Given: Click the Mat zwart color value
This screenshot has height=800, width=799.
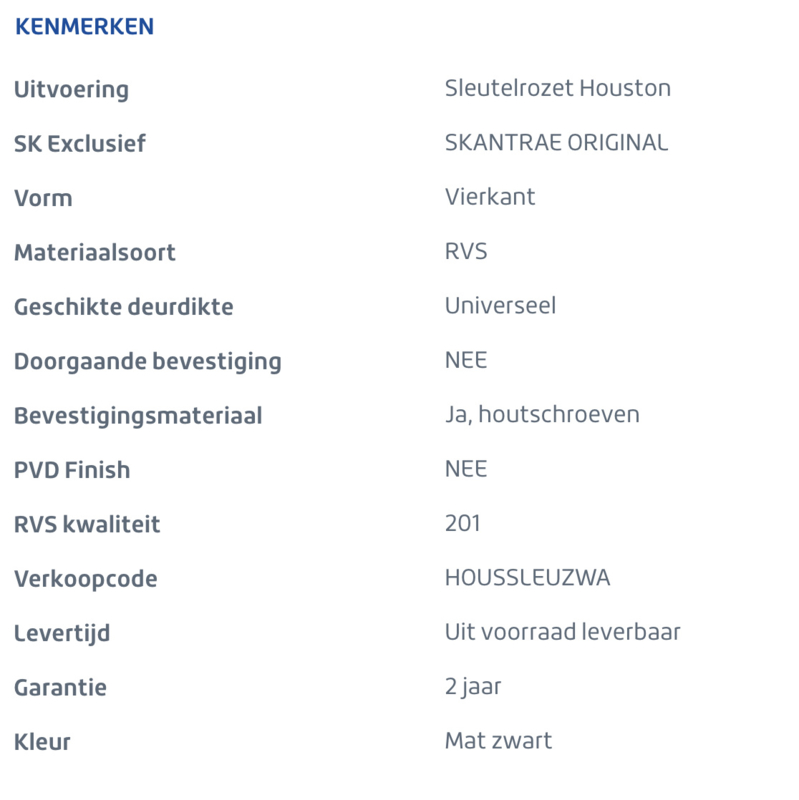Looking at the screenshot, I should tap(498, 741).
